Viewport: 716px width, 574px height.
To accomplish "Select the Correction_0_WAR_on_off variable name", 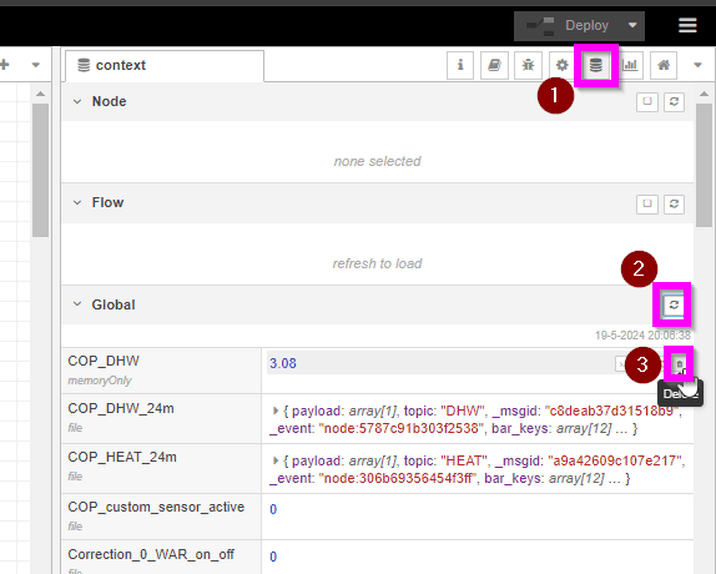I will click(151, 554).
